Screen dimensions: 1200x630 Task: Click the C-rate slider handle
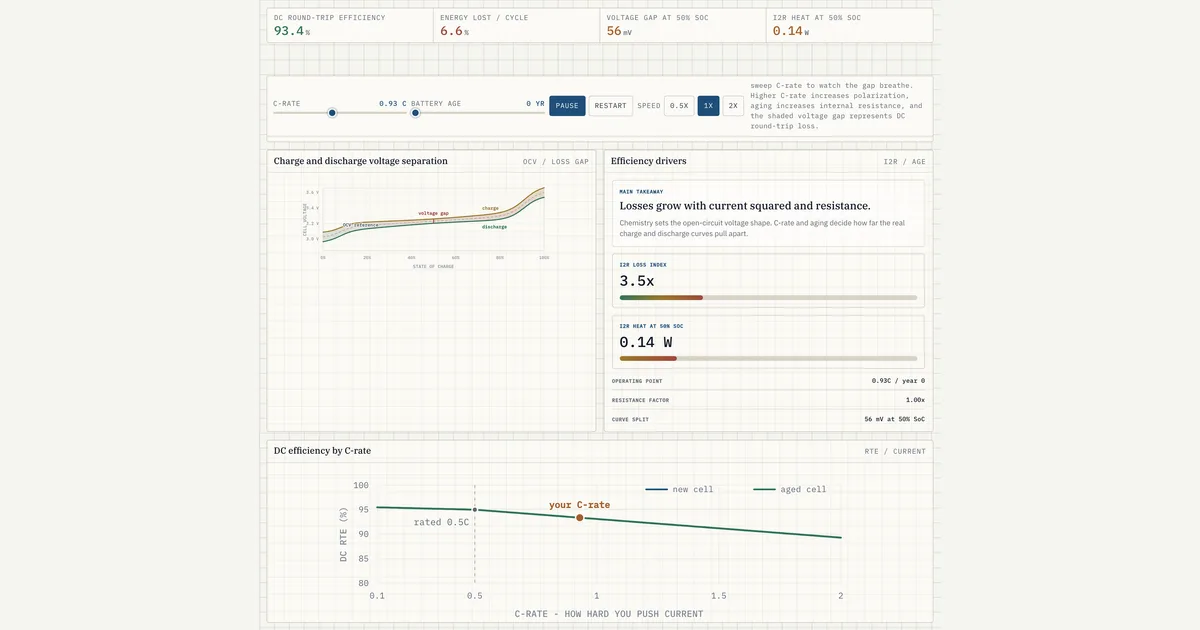(332, 113)
